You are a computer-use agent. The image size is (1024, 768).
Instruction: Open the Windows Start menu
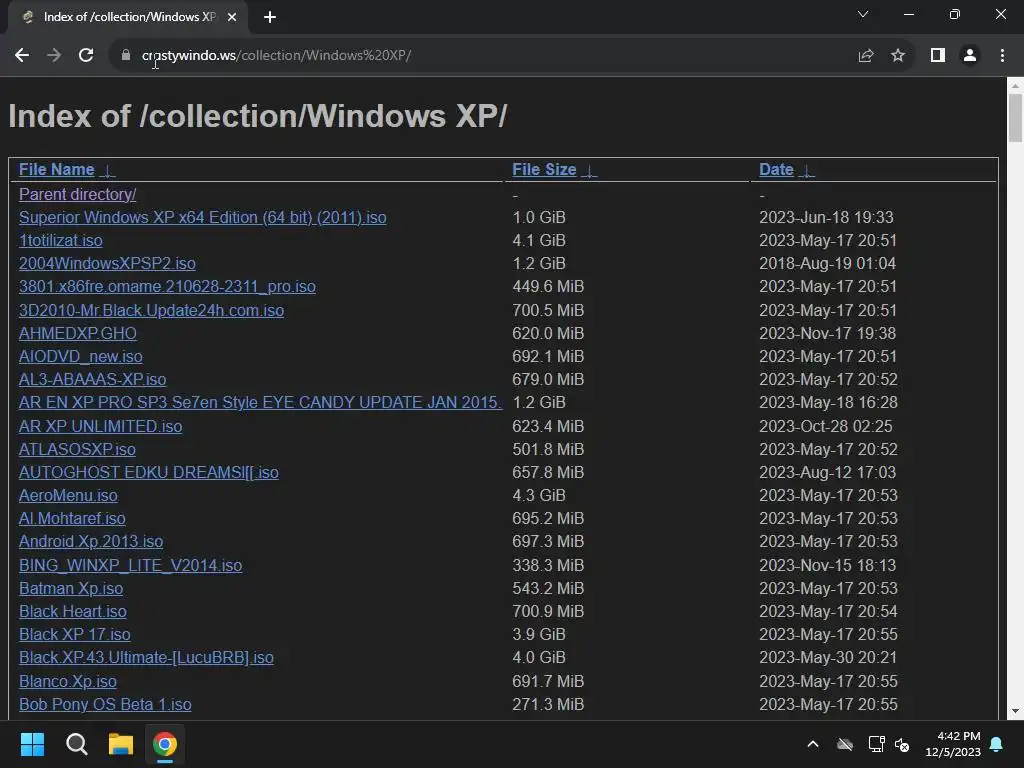[32, 744]
